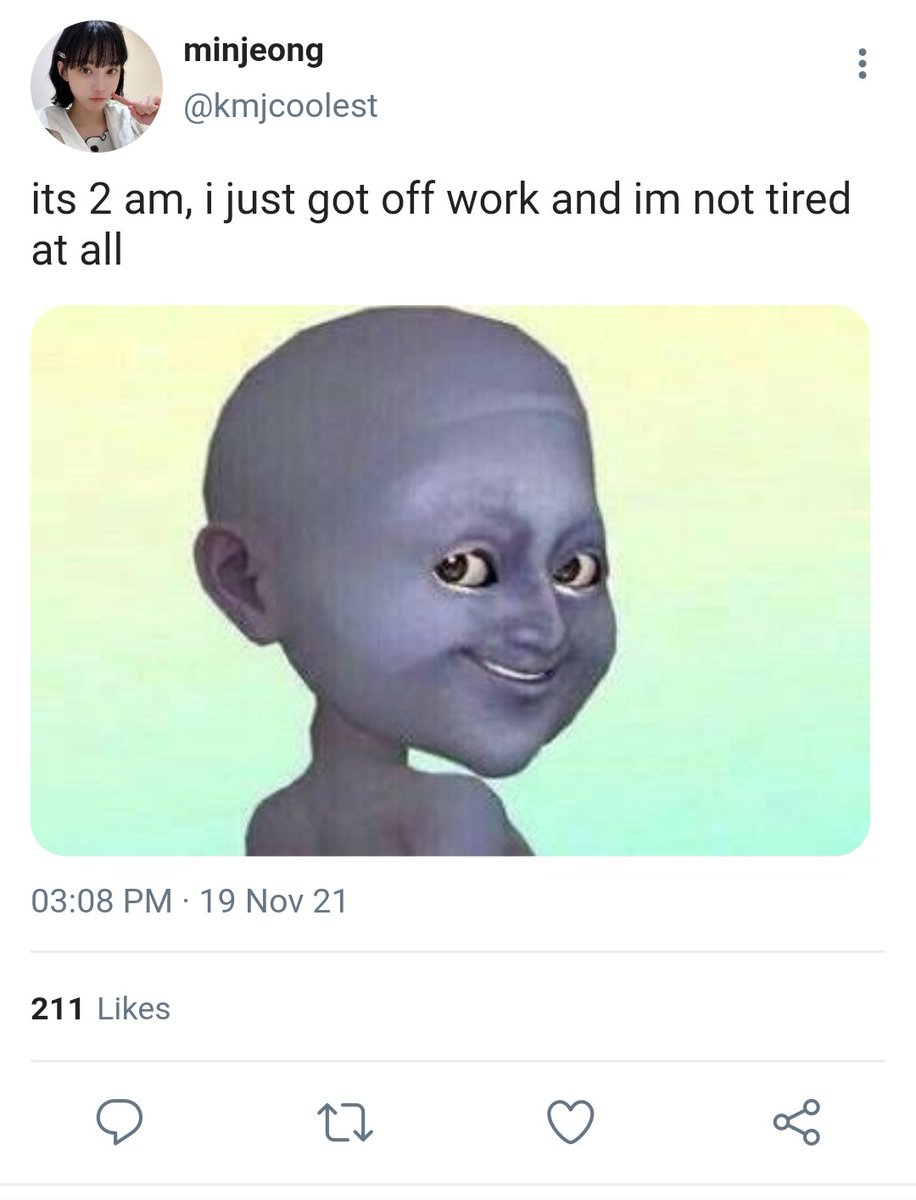Open the three-dot more options menu
Viewport: 916px width, 1200px height.
[x=862, y=64]
